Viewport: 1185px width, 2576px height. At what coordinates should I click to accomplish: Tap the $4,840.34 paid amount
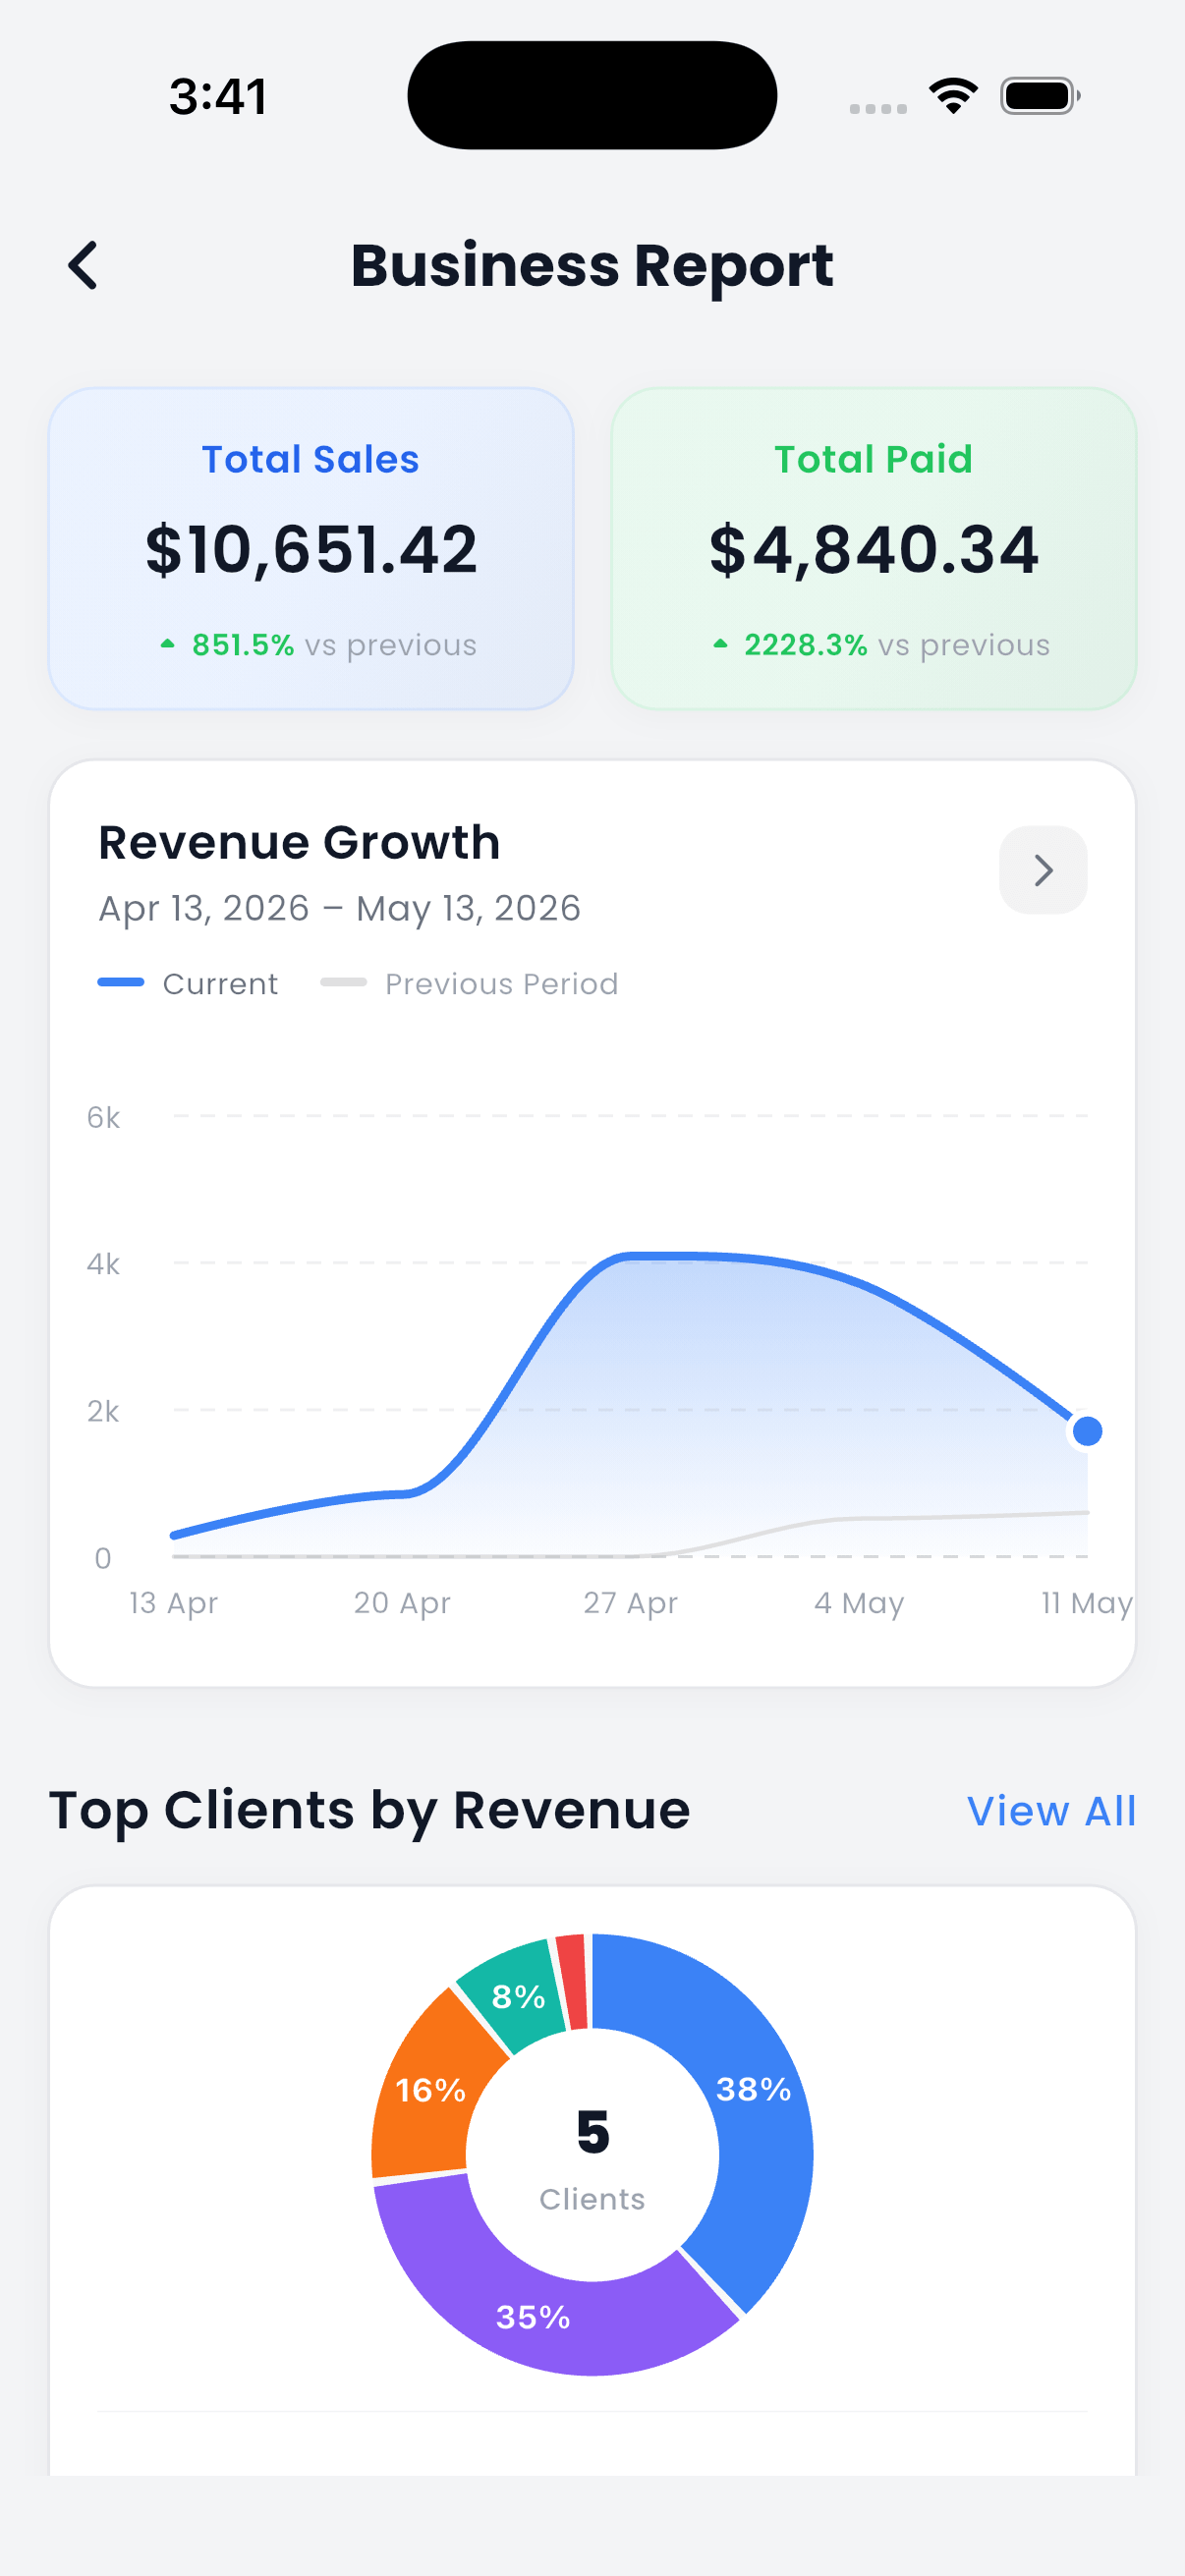coord(874,550)
